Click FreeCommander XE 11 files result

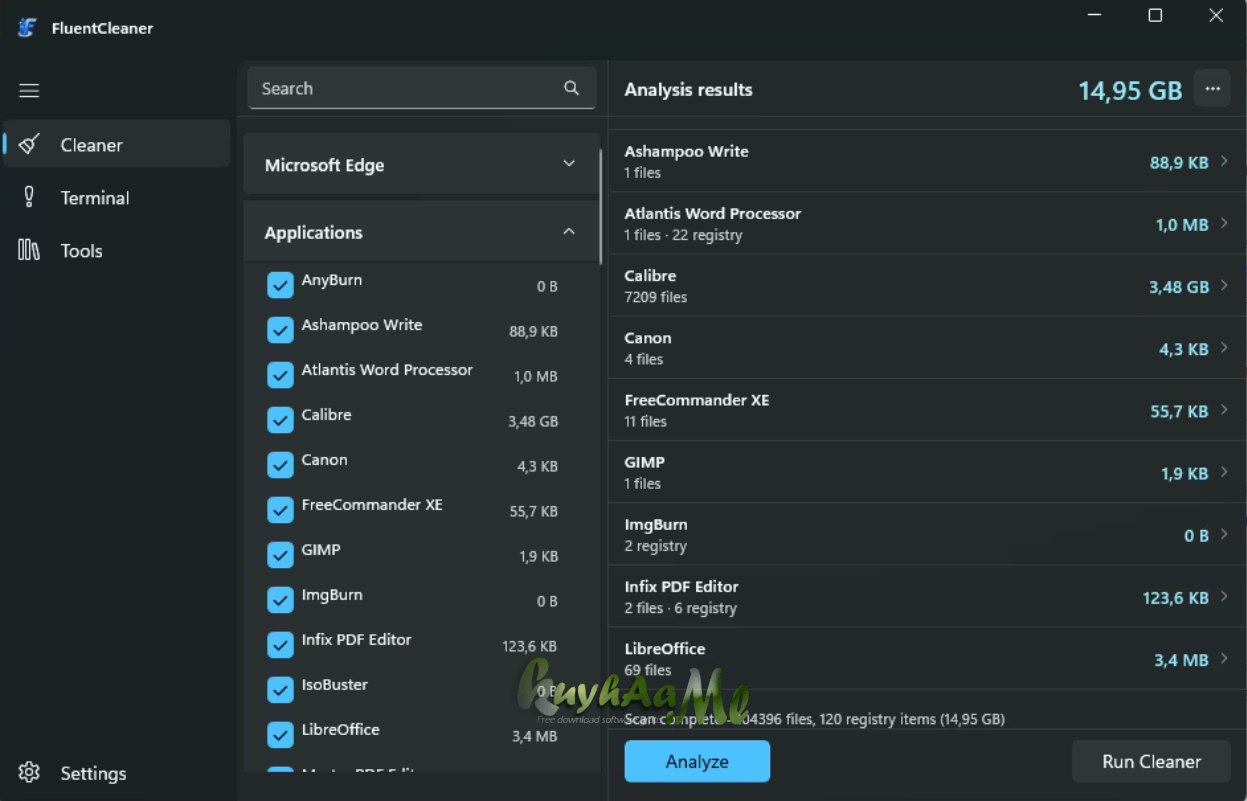pyautogui.click(x=927, y=410)
